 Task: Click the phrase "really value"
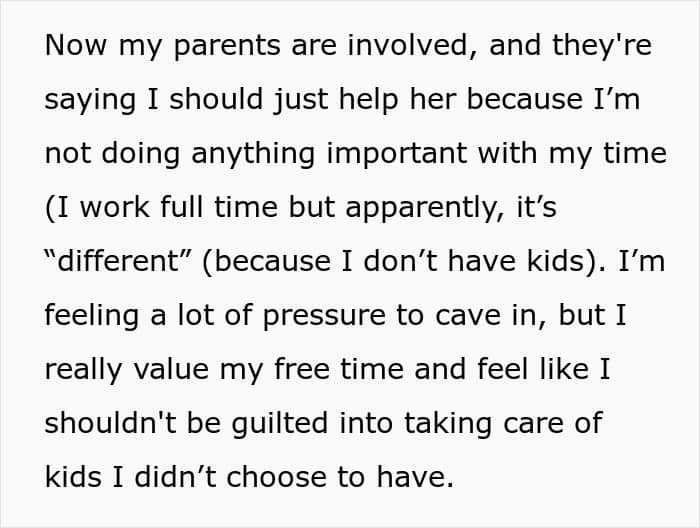tap(127, 371)
